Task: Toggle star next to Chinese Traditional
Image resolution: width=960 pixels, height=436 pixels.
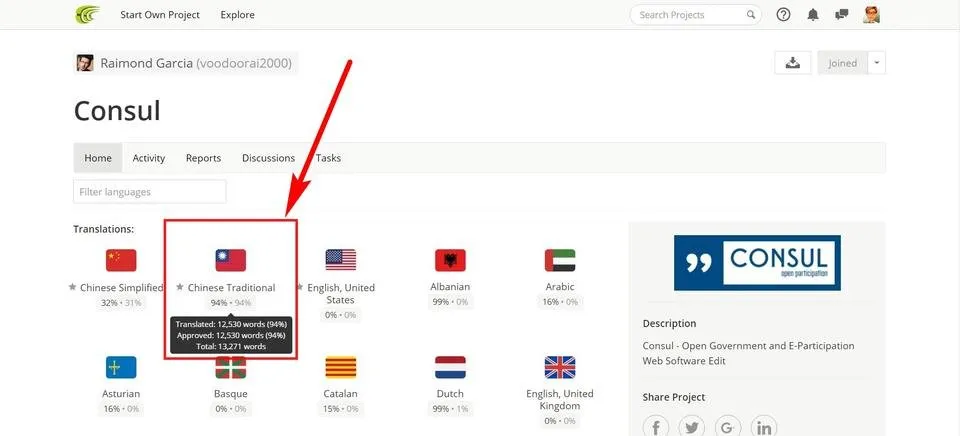Action: point(180,287)
